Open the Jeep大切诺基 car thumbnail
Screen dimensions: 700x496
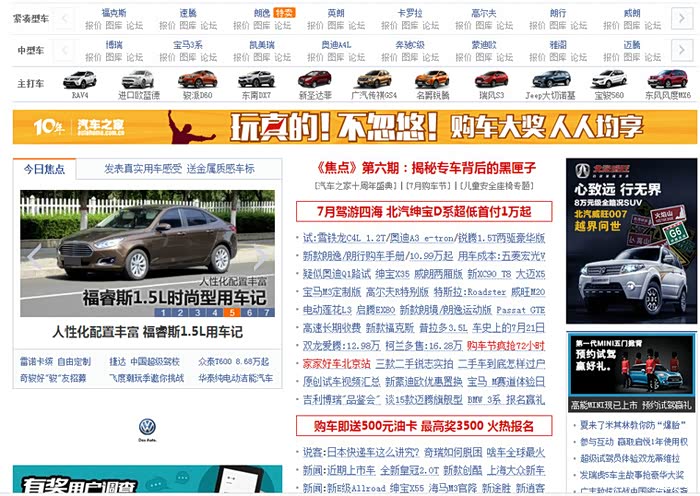(551, 79)
